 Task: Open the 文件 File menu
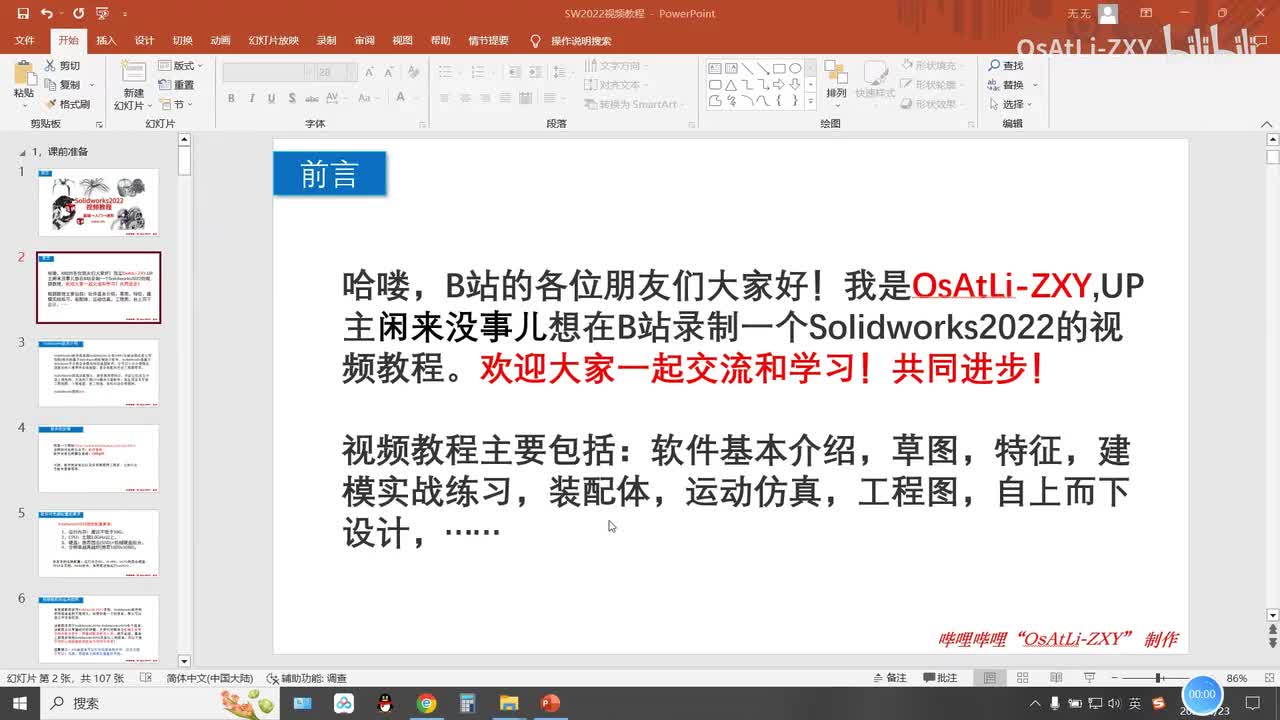(25, 41)
